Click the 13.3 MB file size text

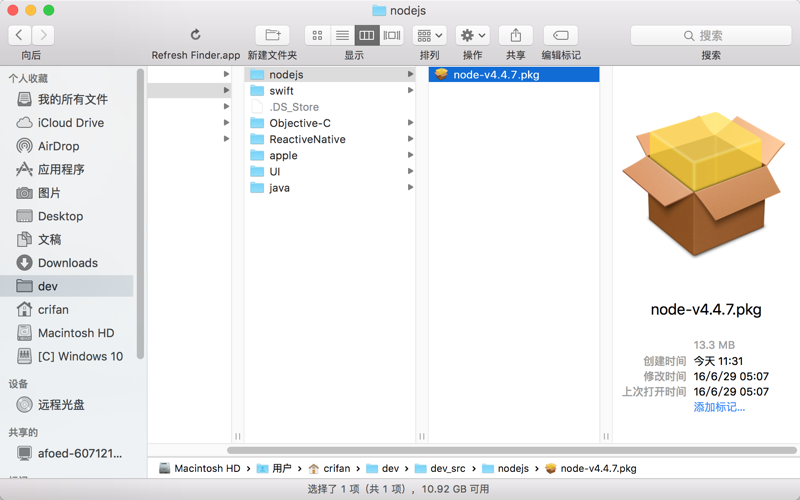[x=714, y=345]
